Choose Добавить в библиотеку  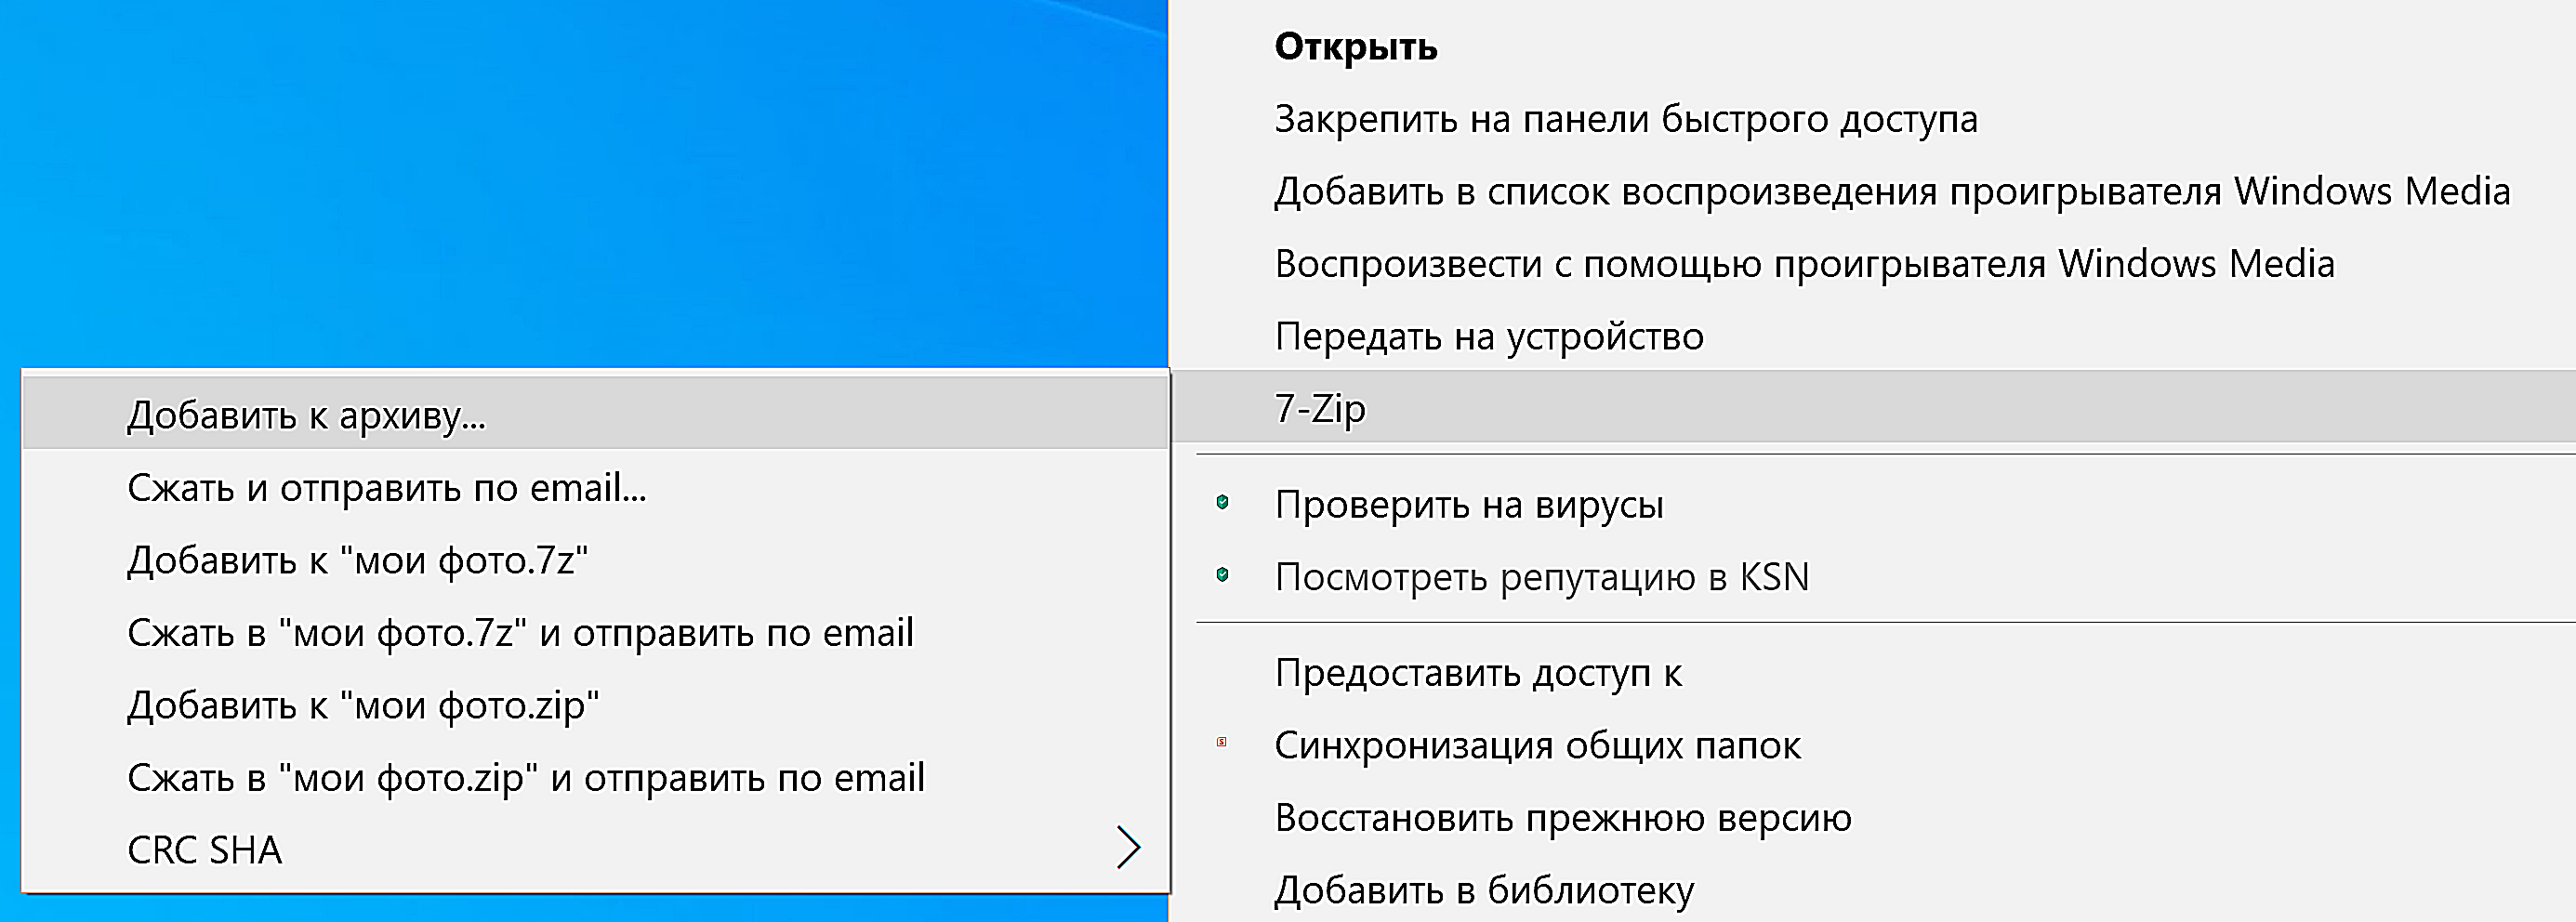(x=1873, y=889)
